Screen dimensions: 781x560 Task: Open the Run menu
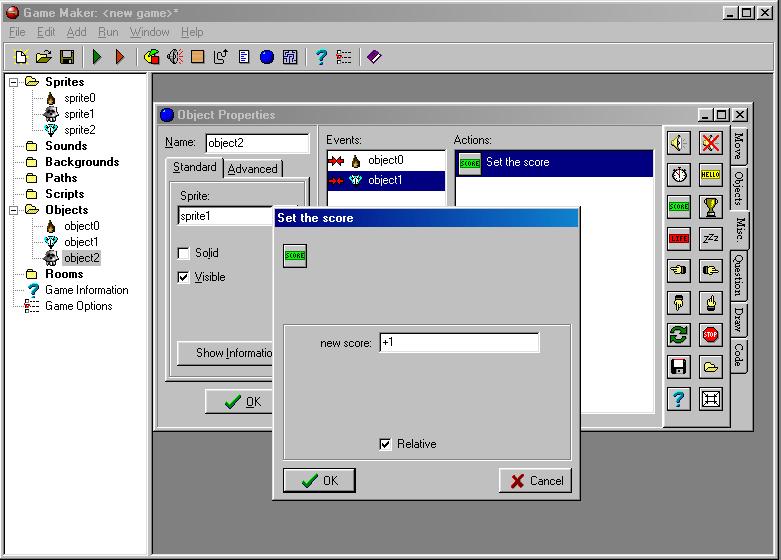(x=108, y=32)
